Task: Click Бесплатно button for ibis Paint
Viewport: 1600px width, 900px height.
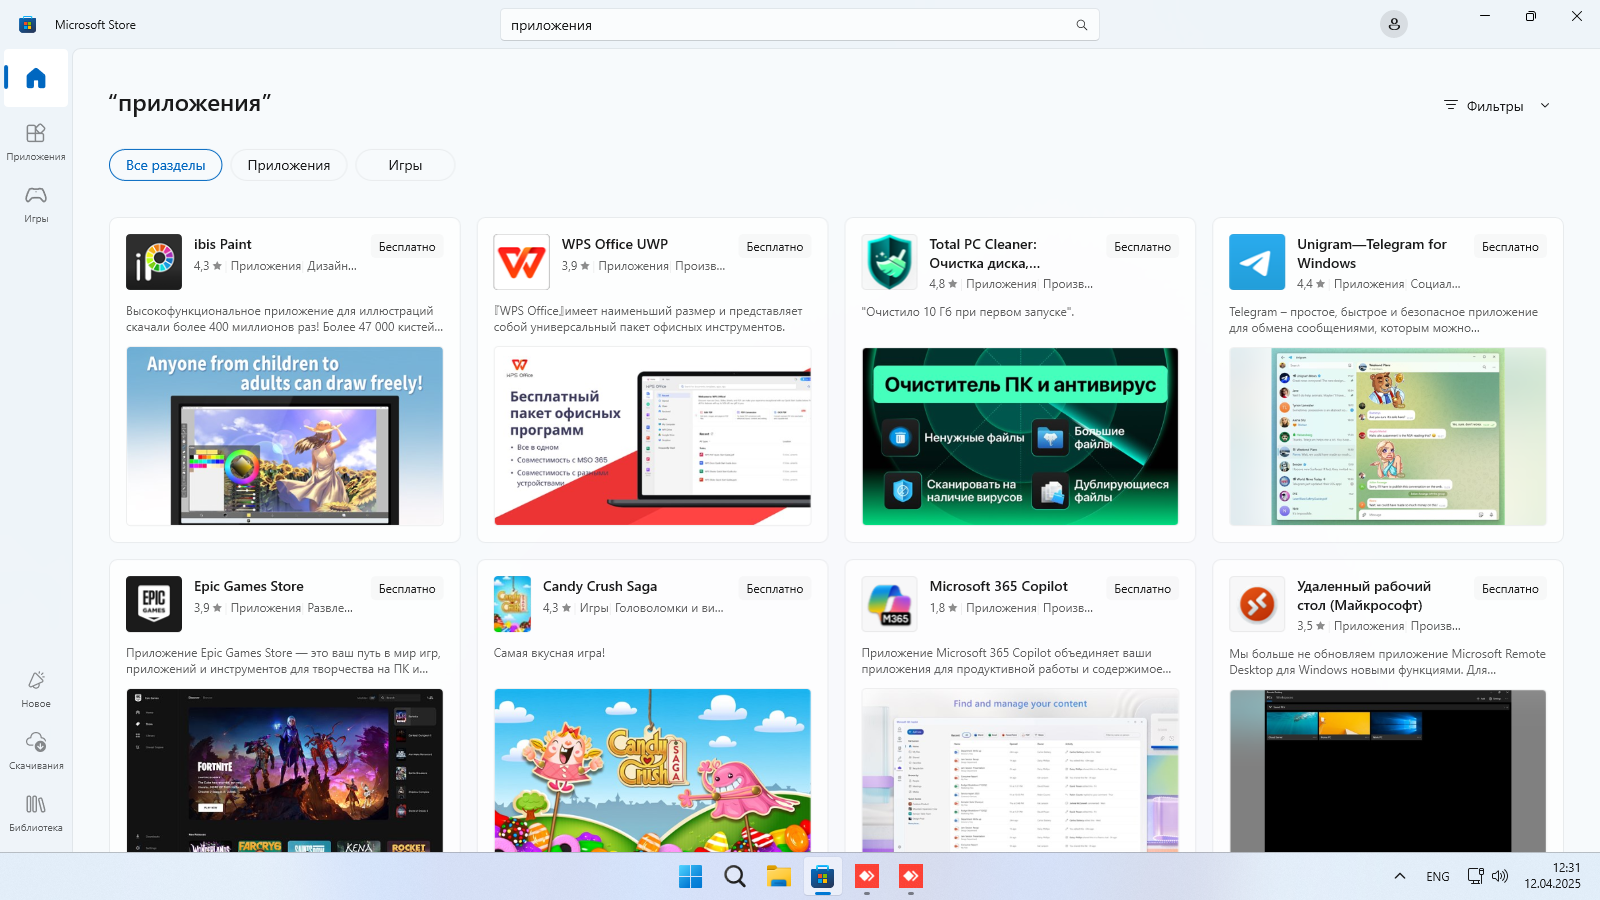Action: coord(407,247)
